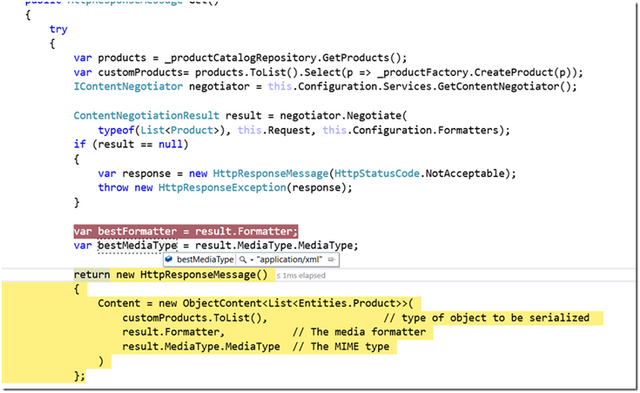Click the '≤ 1ms elapsed' PerfTip link
640x393 pixels.
(301, 275)
